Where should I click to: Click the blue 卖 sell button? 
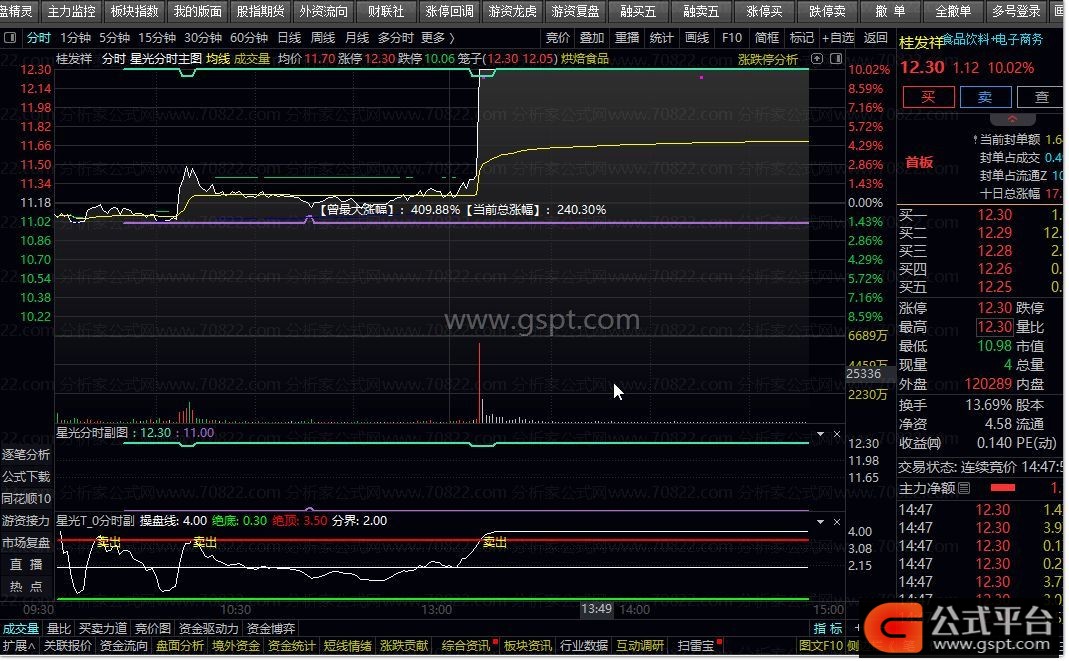(x=985, y=97)
